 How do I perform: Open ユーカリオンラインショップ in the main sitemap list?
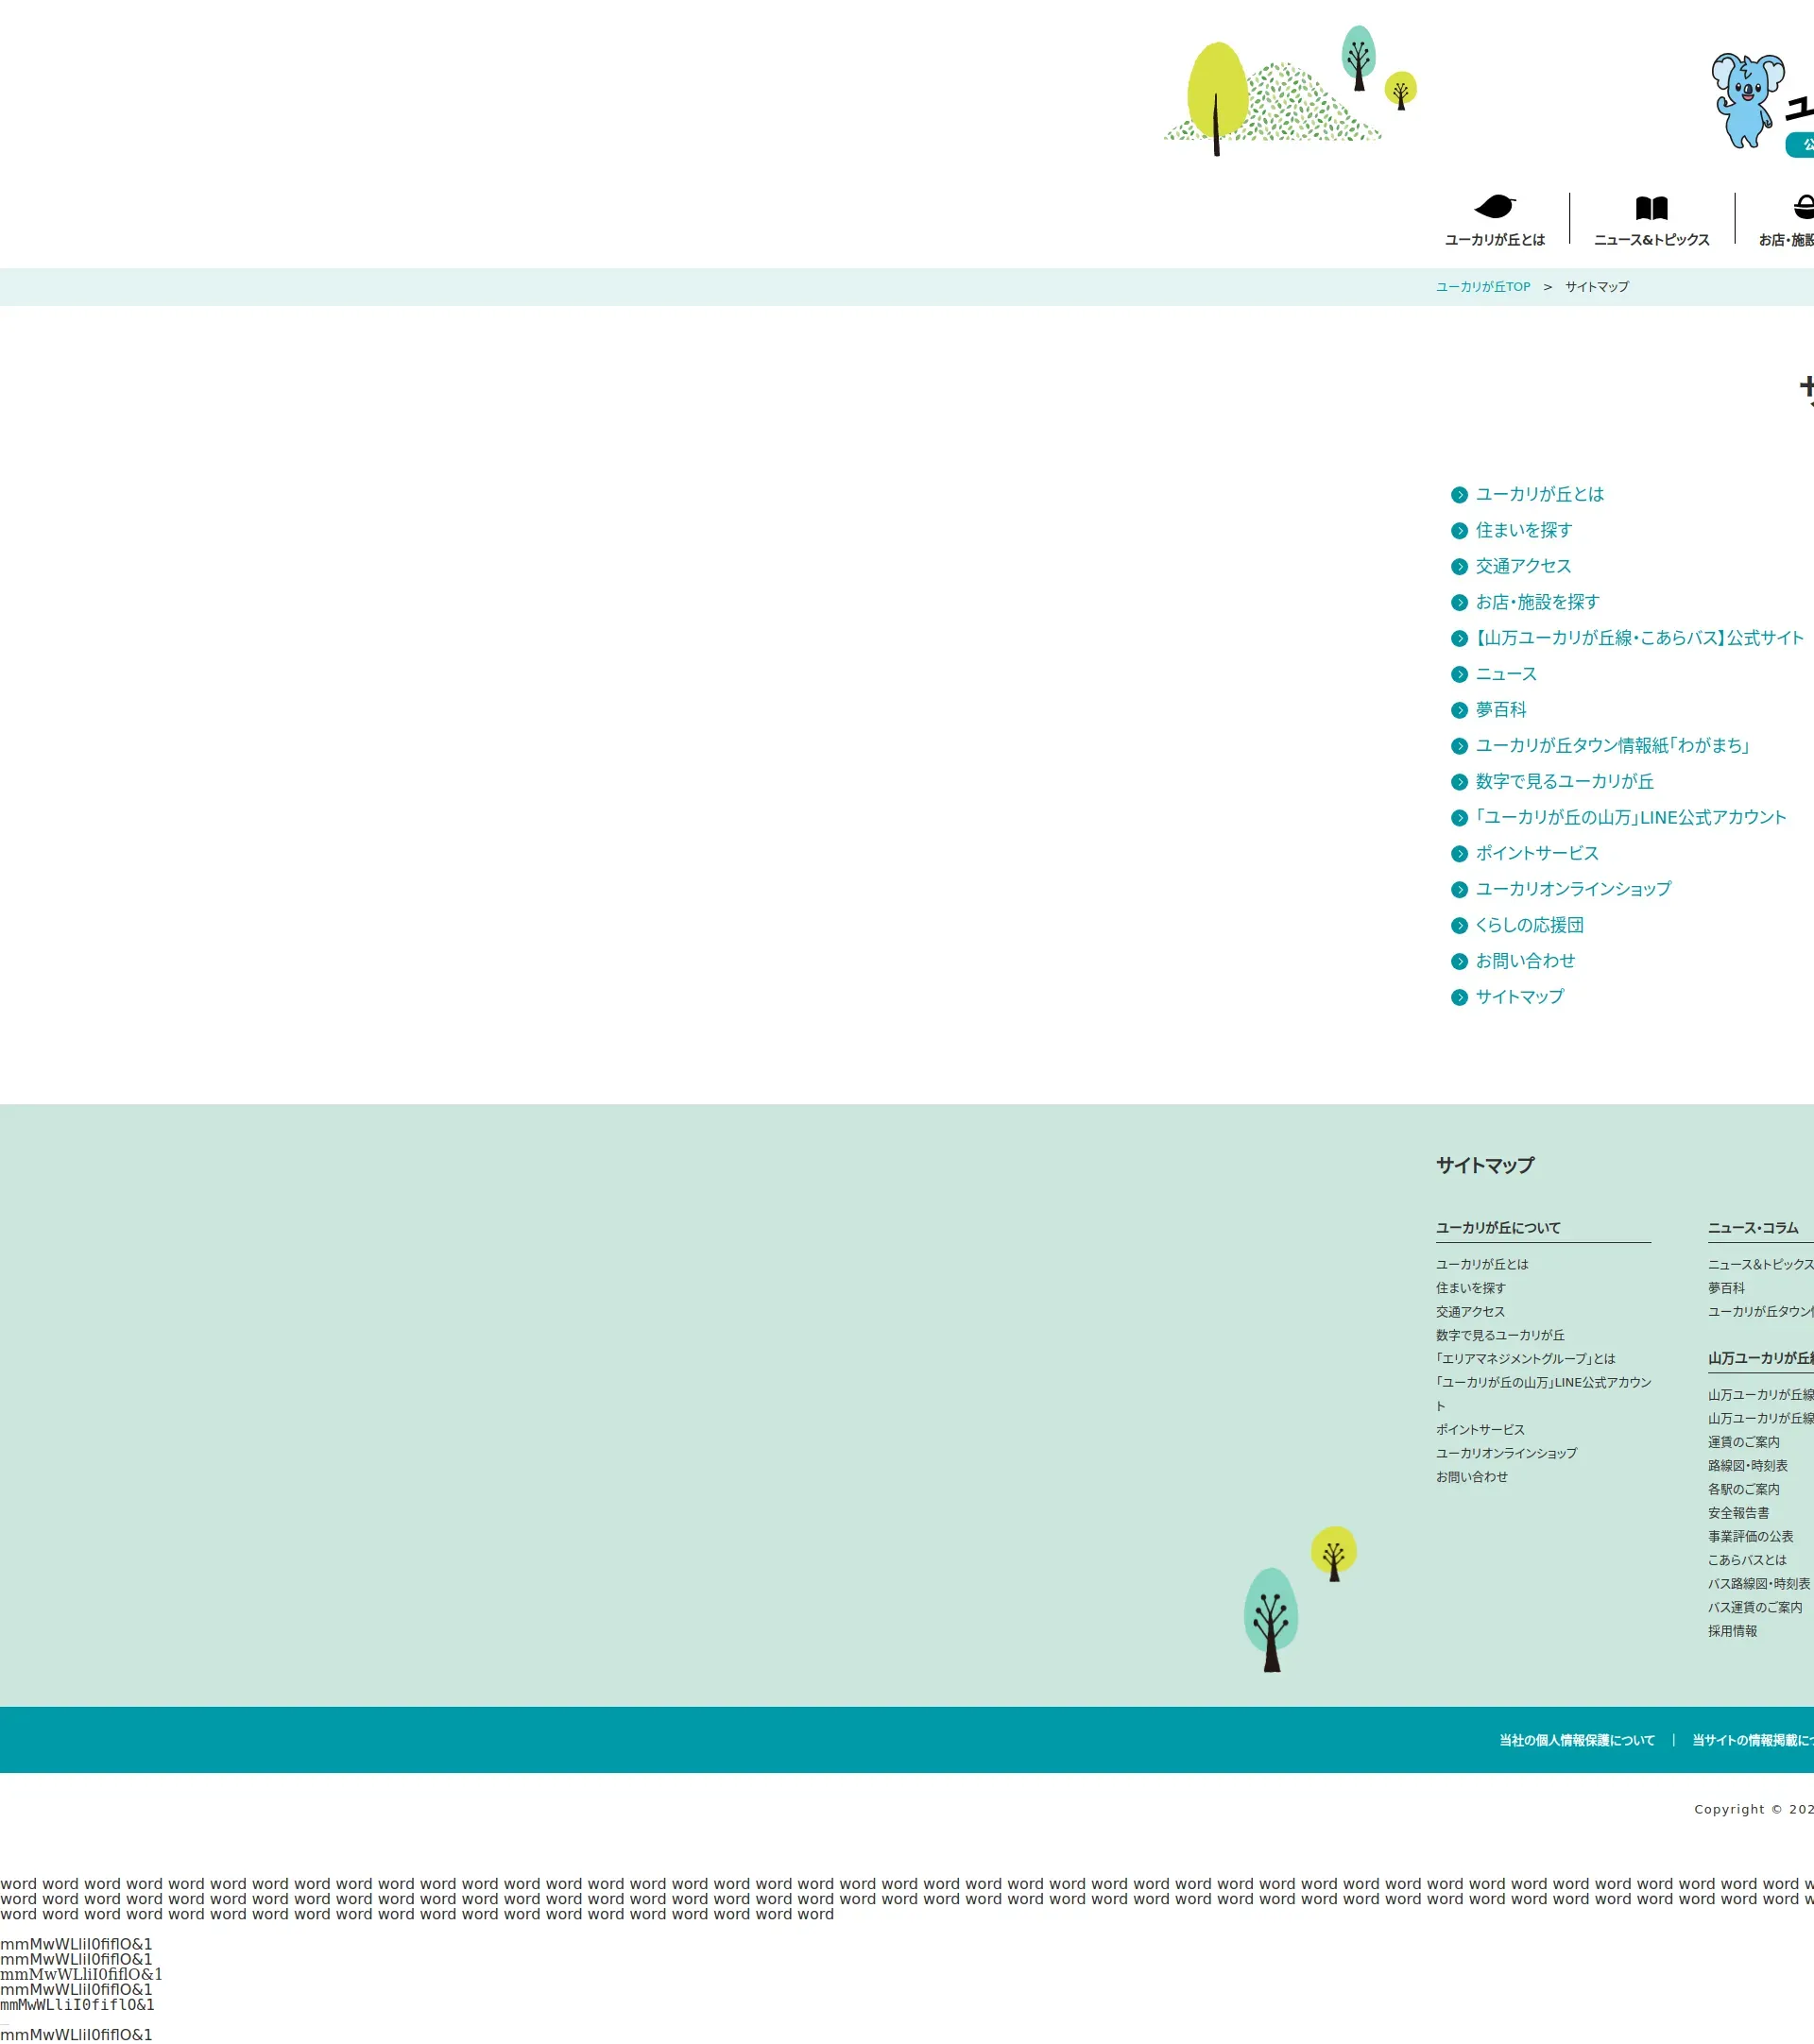click(1573, 889)
